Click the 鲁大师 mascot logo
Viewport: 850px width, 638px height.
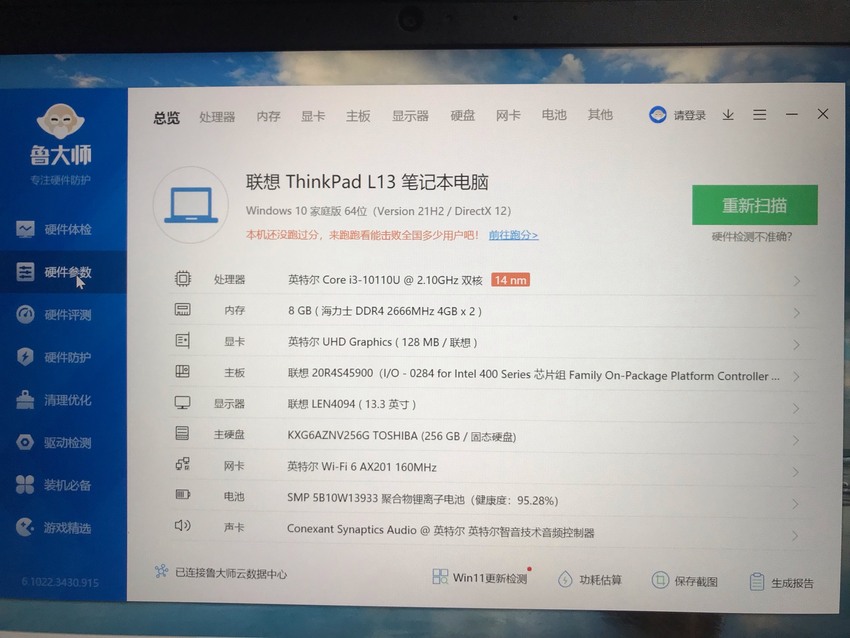[61, 121]
